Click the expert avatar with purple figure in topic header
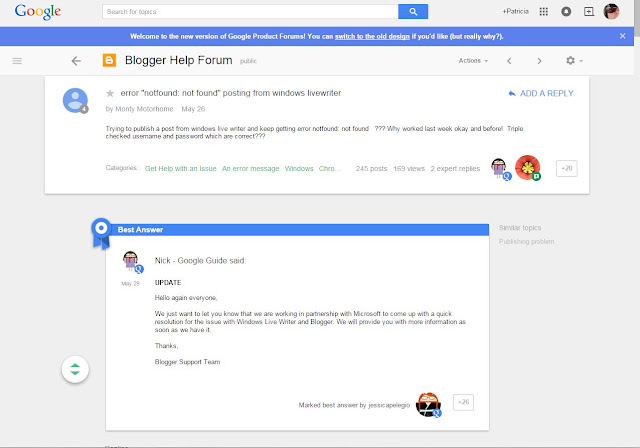The image size is (640, 448). [501, 169]
